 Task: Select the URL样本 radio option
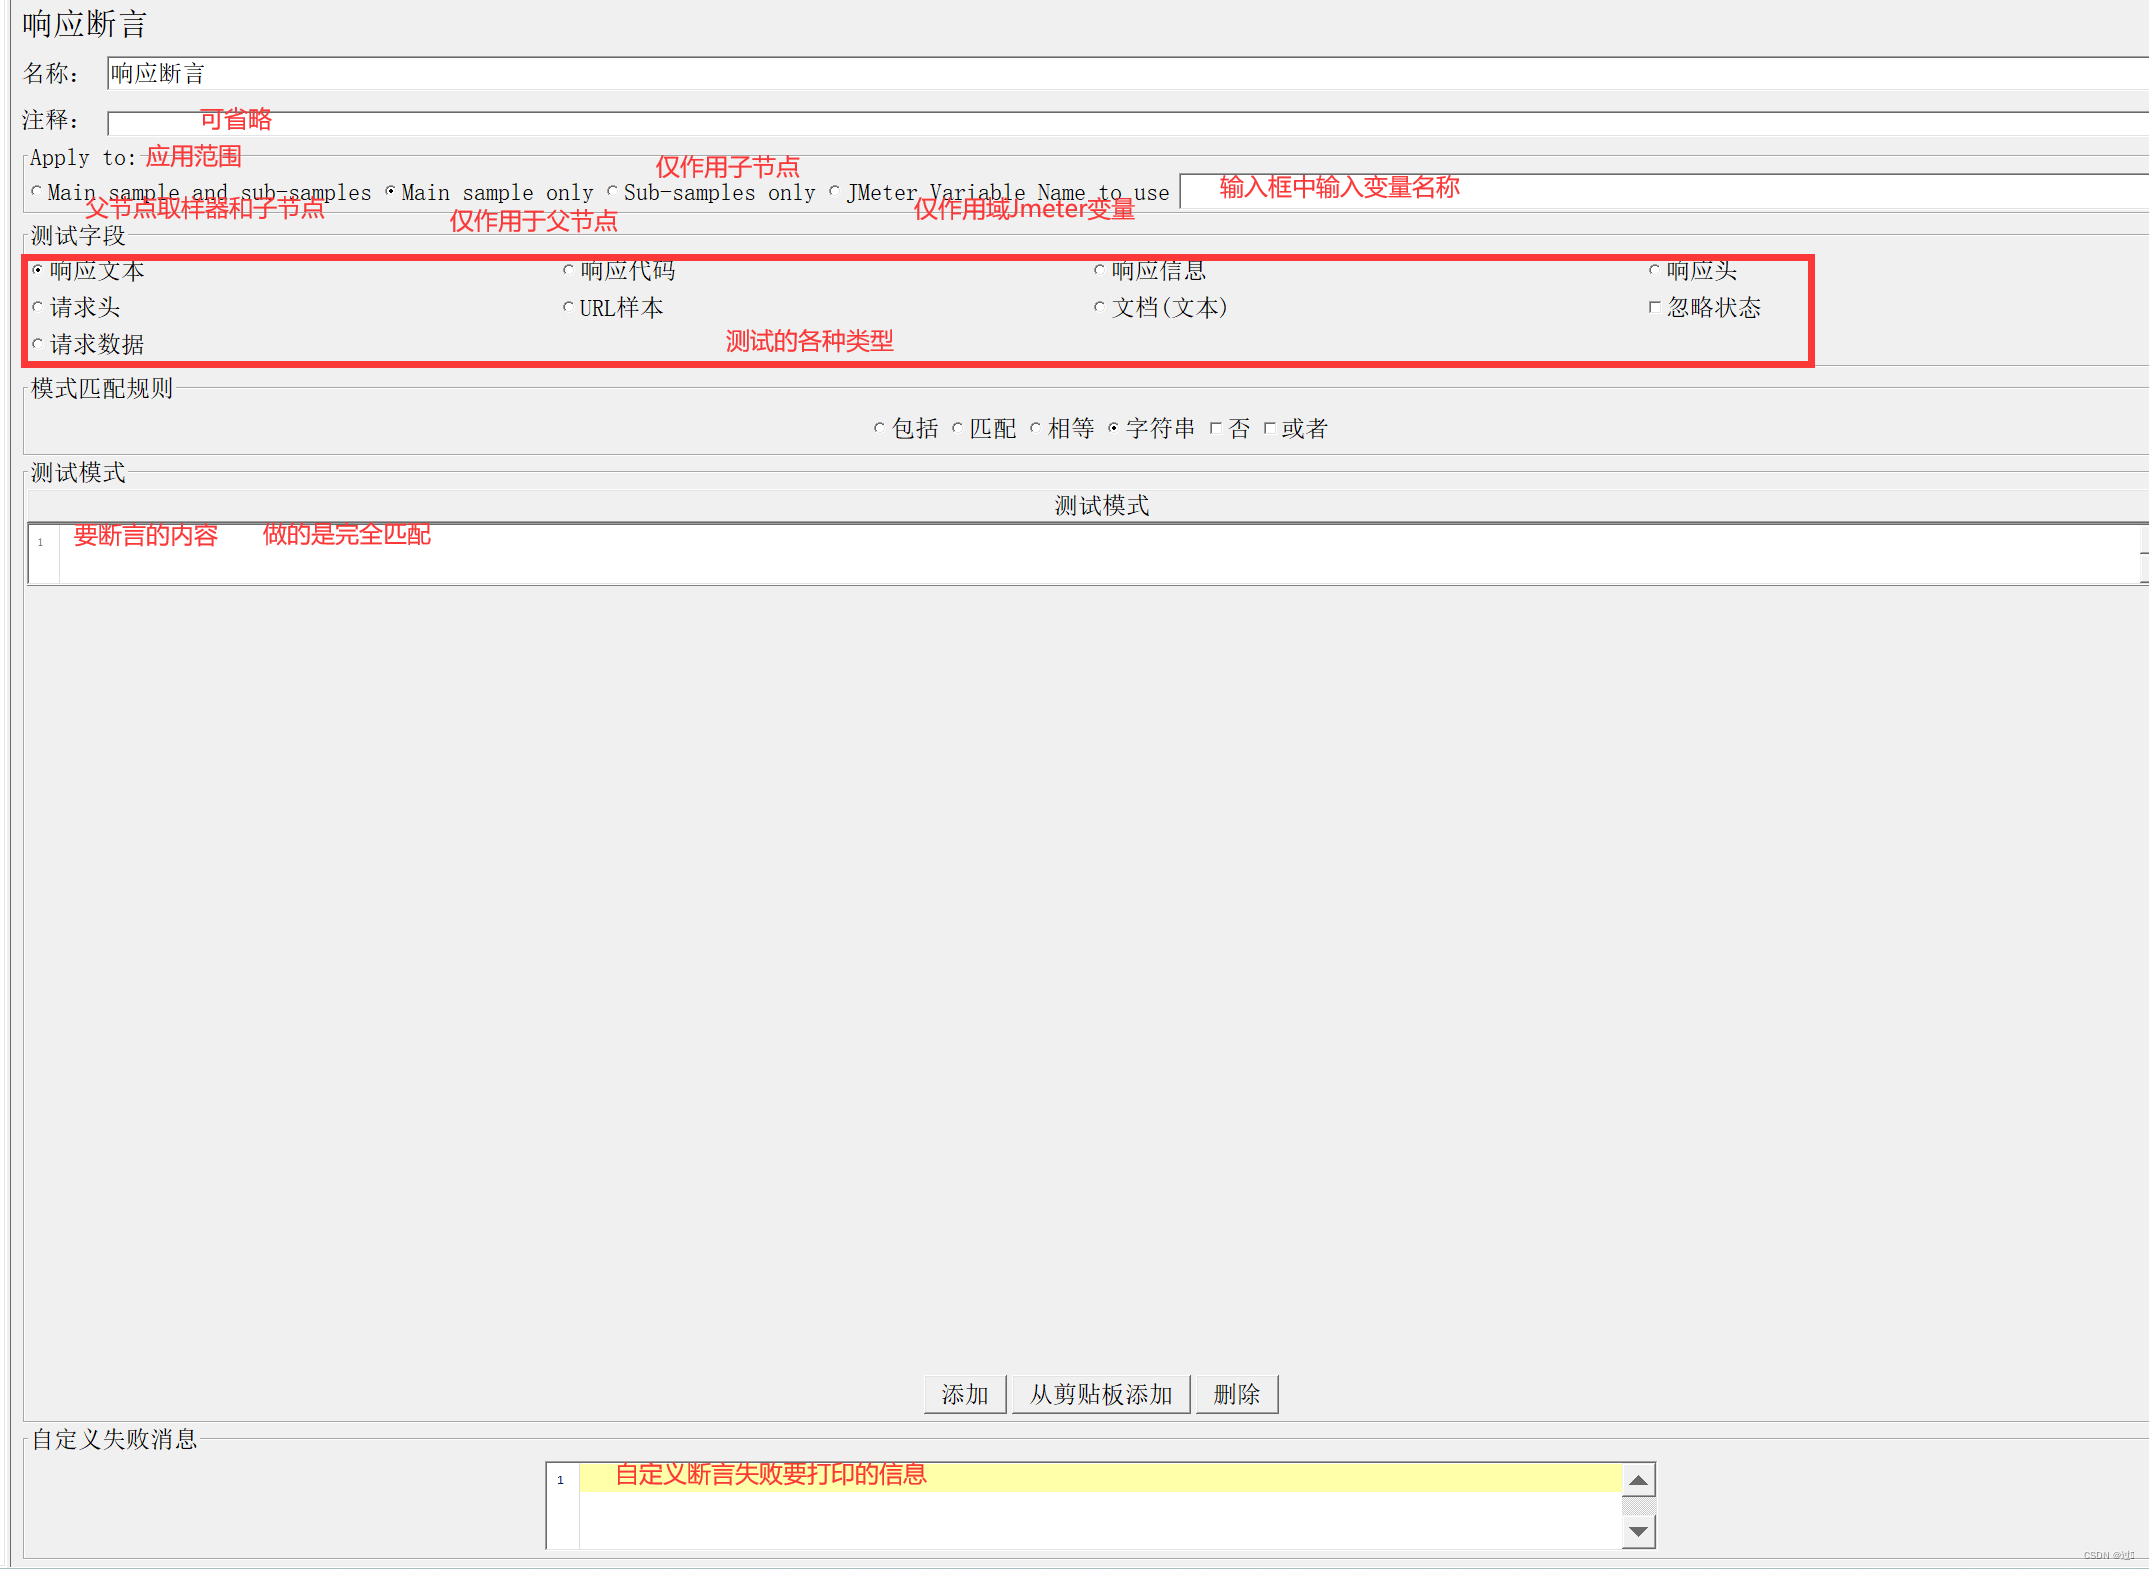569,307
